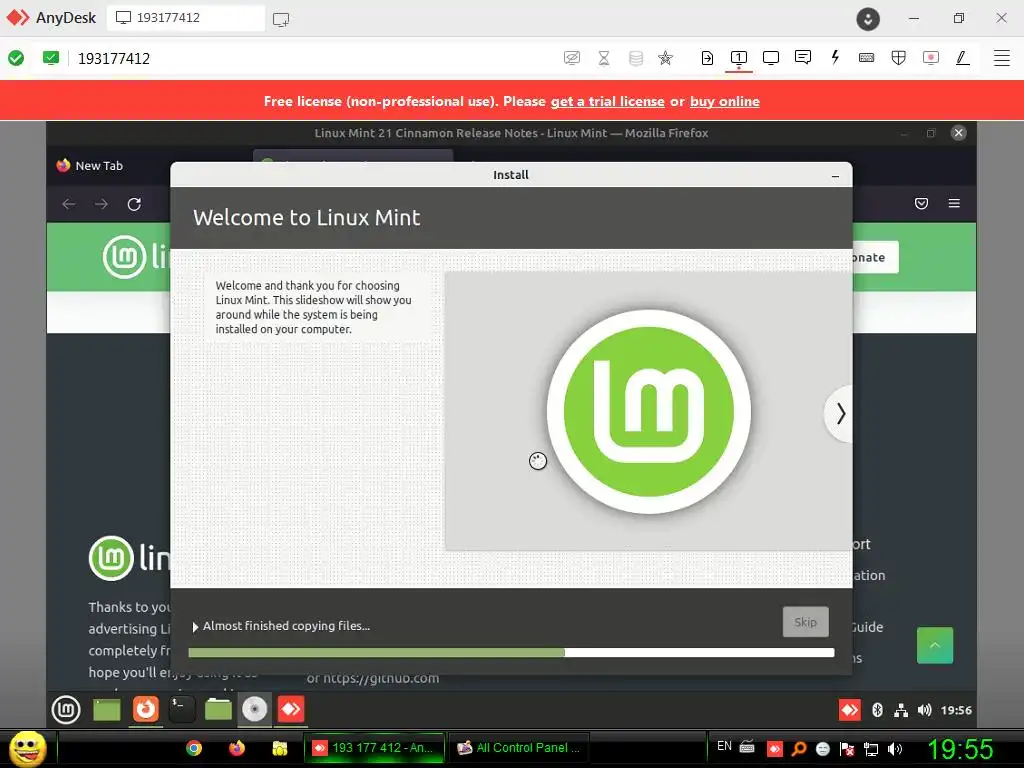Screen dimensions: 1024x768
Task: Select remote monitor 1 icon
Action: coord(739,58)
